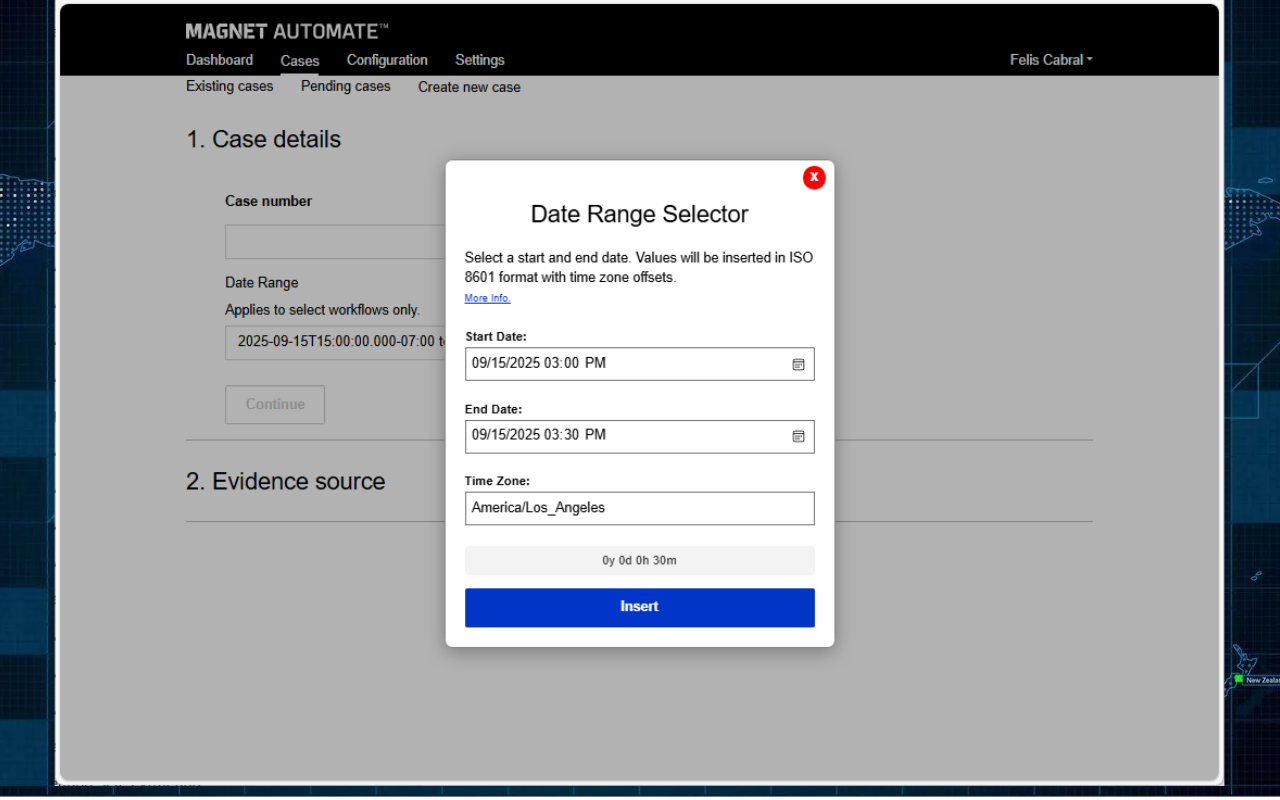This screenshot has width=1280, height=800.
Task: Click the Magnet Automate logo
Action: [287, 32]
